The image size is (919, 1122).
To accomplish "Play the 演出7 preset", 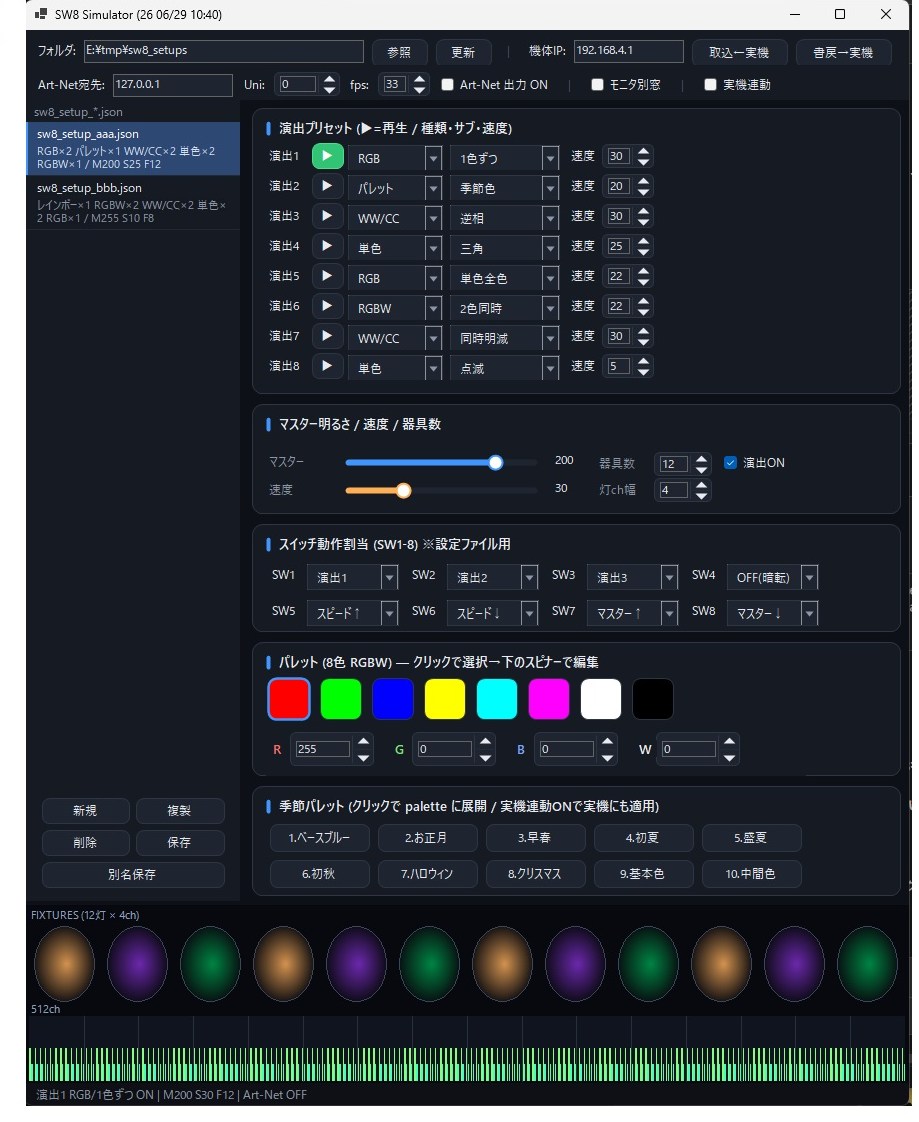I will point(327,336).
